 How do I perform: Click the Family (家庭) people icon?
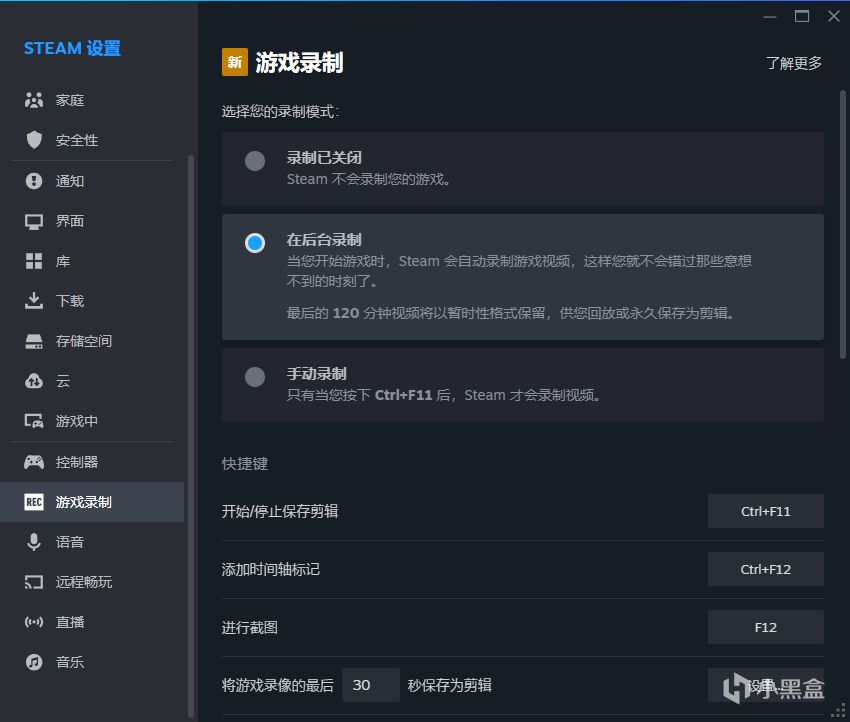click(x=34, y=100)
